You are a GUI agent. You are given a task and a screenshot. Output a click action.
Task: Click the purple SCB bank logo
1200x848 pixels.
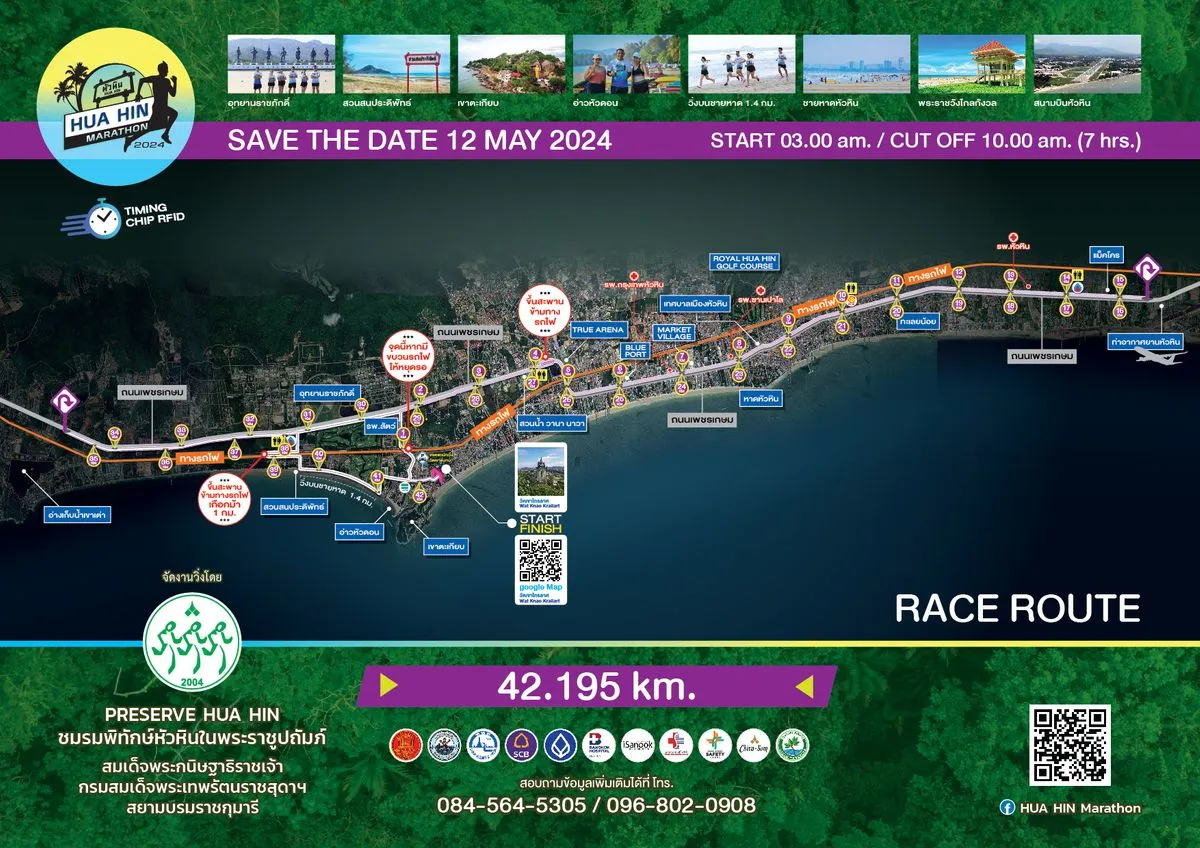tap(521, 744)
